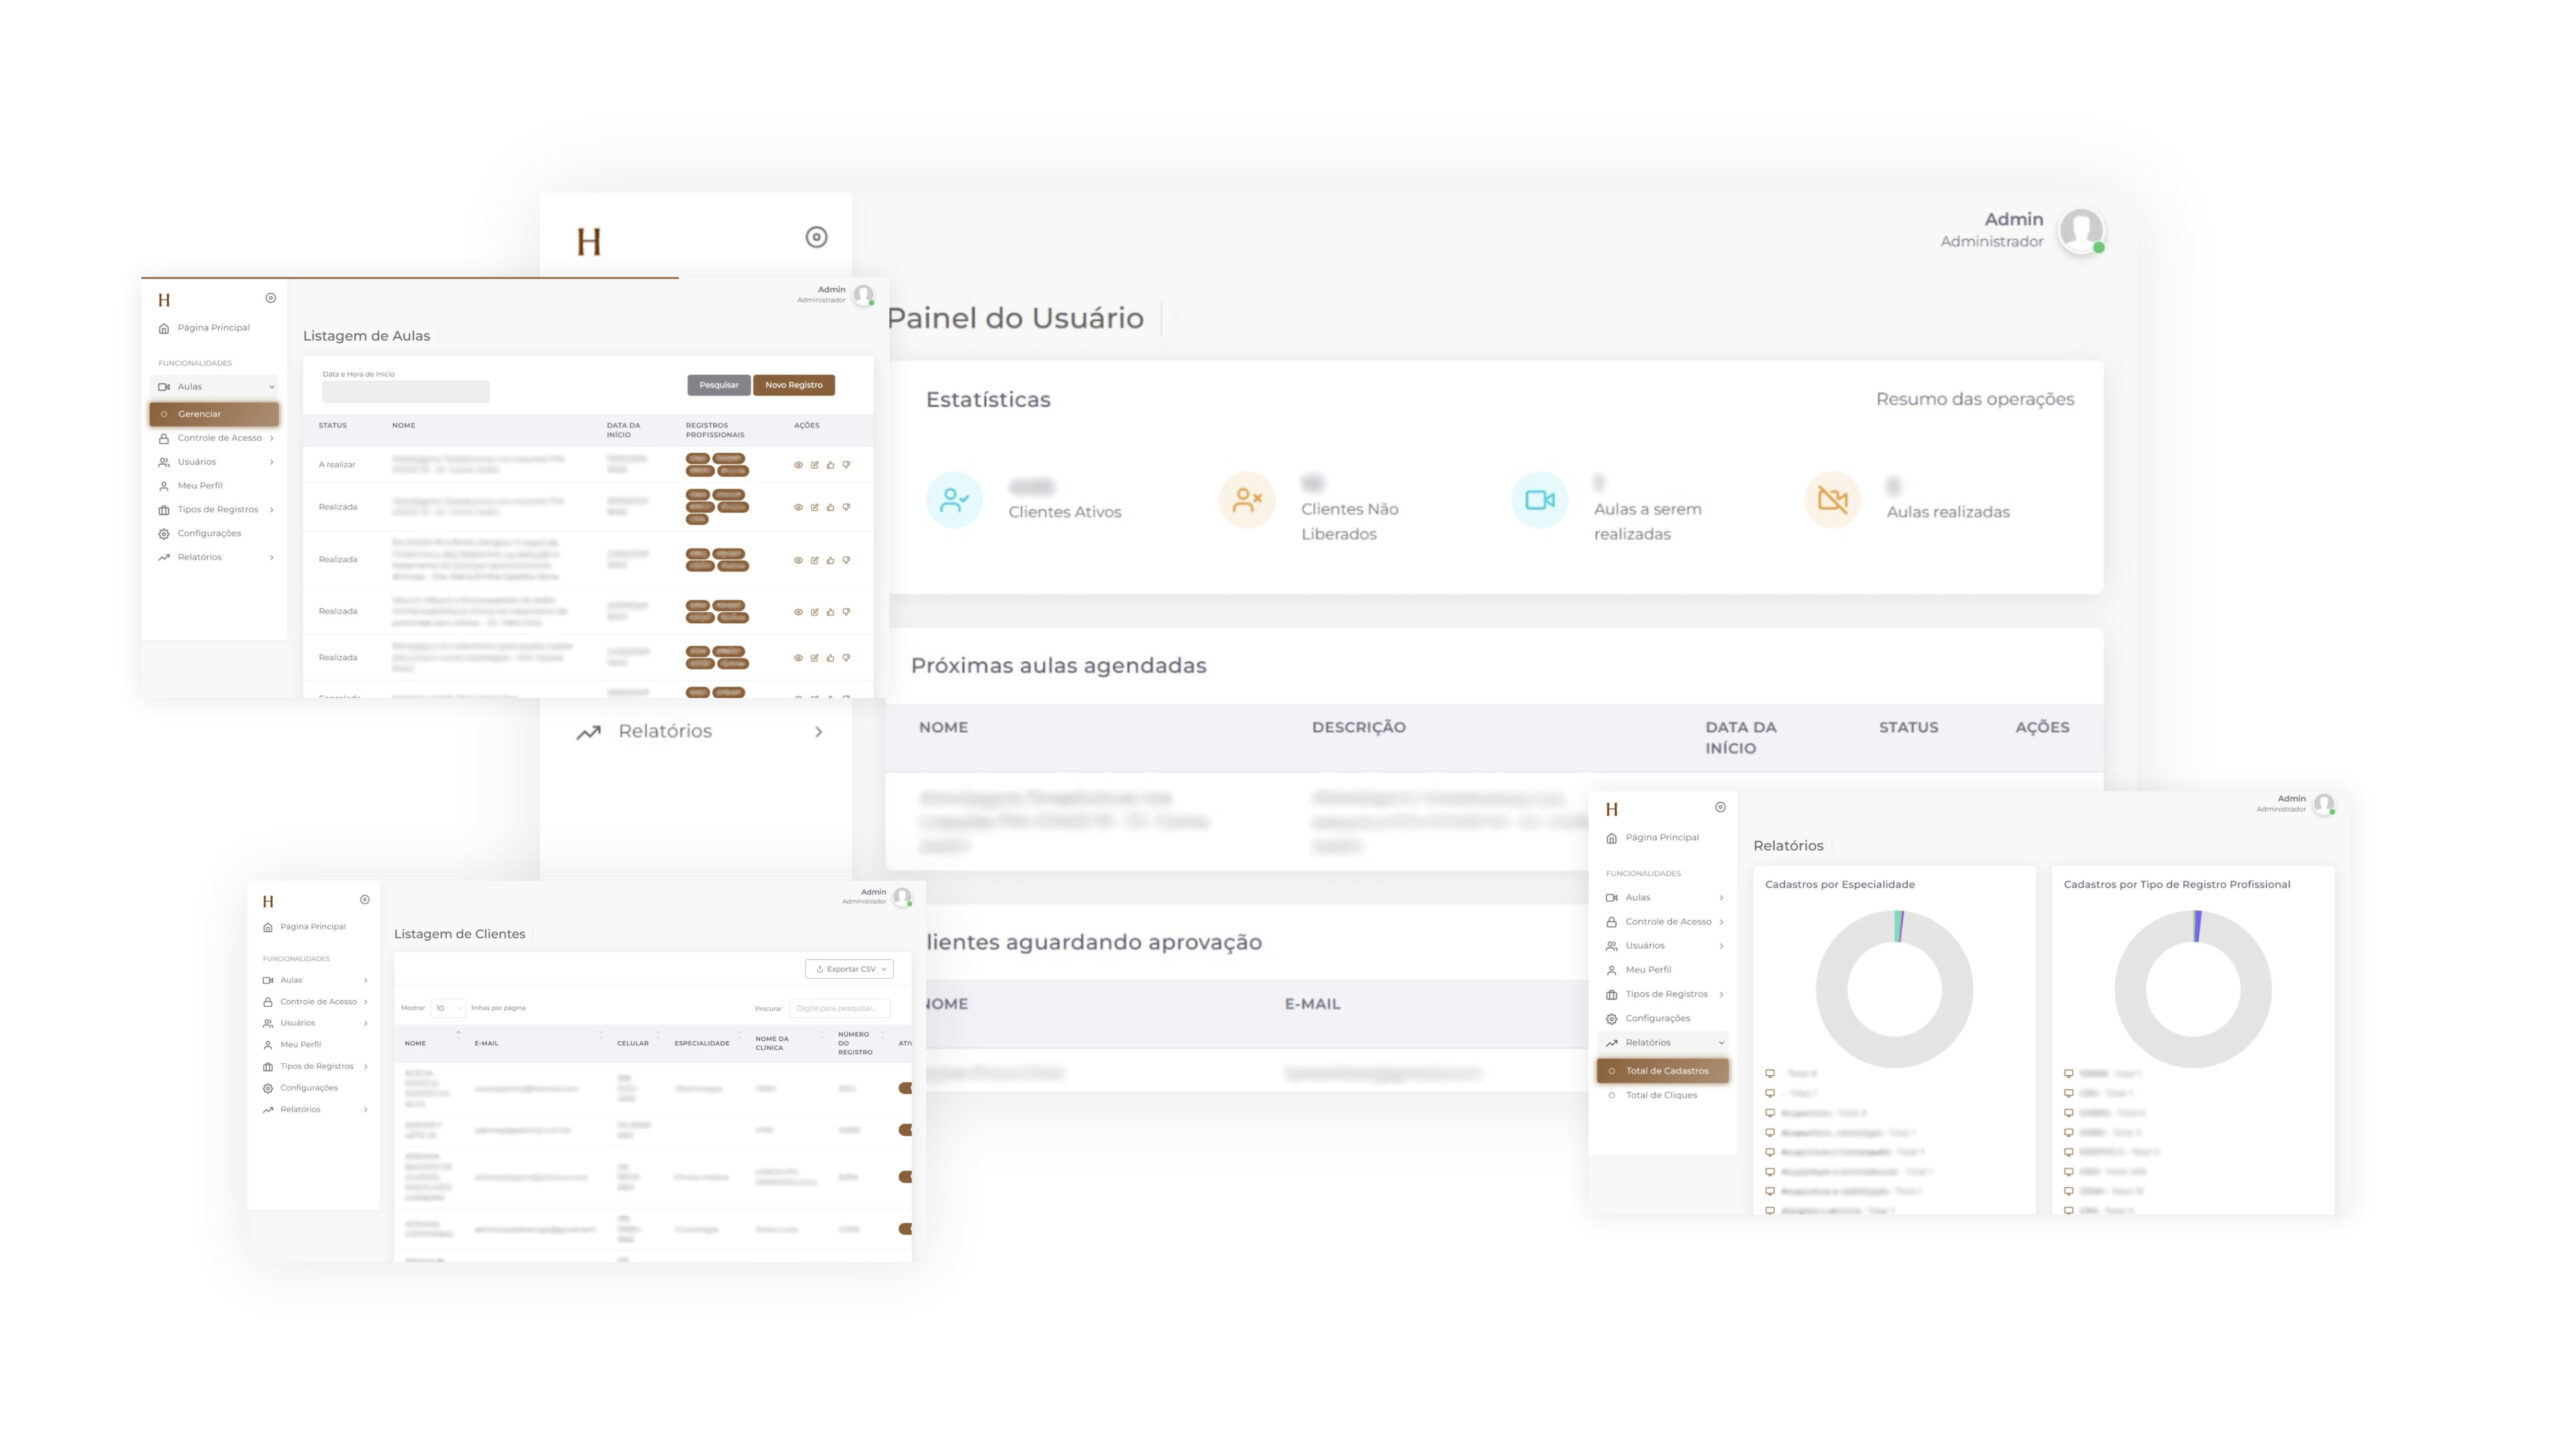The height and width of the screenshot is (1440, 2560).
Task: Click the Pesquisar button
Action: tap(718, 385)
